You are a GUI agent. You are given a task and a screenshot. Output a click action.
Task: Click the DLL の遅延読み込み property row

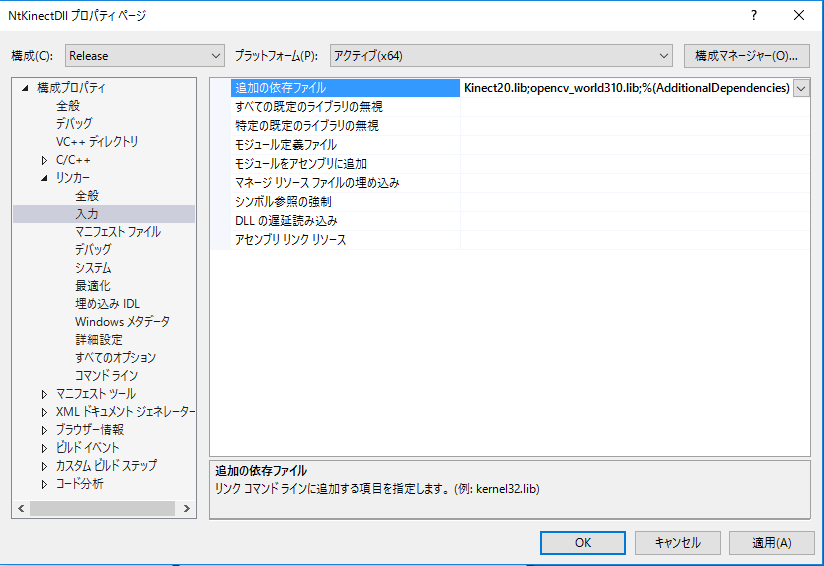[x=286, y=221]
